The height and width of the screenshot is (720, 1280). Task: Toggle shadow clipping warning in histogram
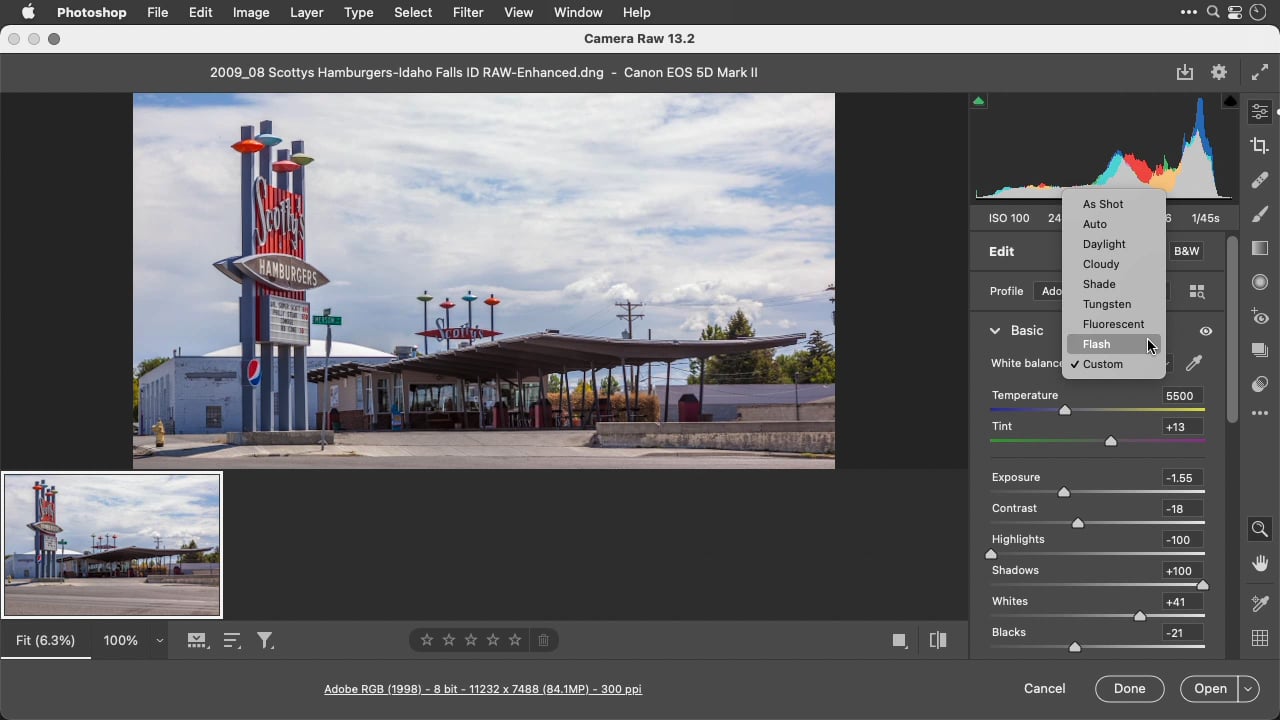point(979,101)
